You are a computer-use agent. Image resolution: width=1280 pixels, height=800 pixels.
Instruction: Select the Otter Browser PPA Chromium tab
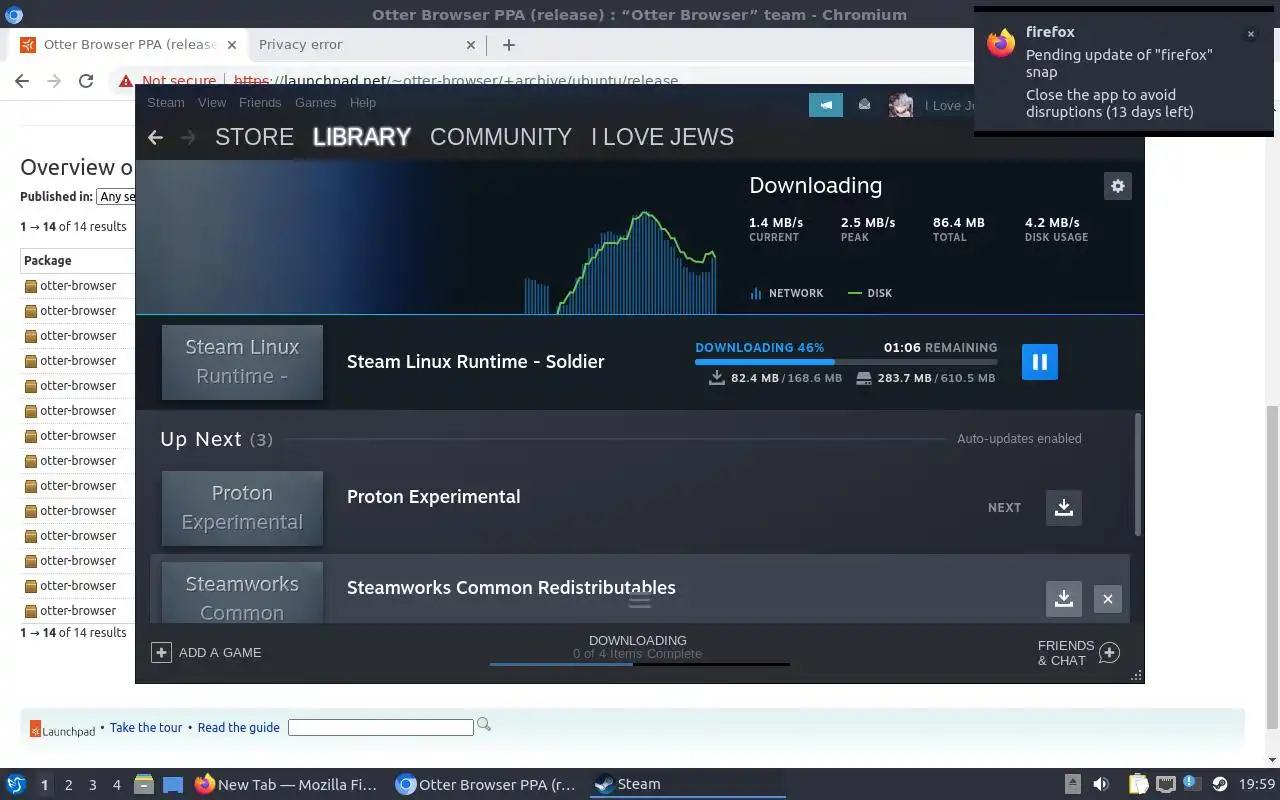(127, 44)
